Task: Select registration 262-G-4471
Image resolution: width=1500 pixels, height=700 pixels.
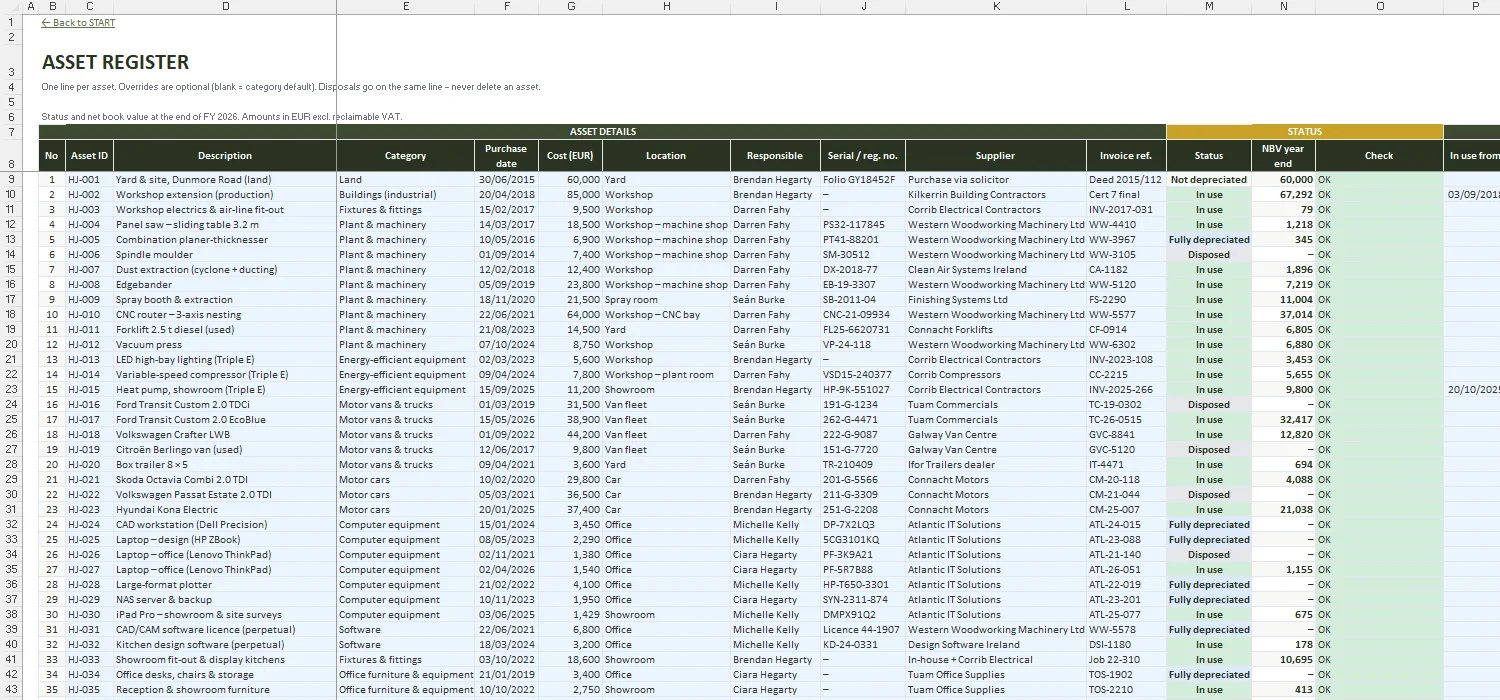Action: coord(863,420)
